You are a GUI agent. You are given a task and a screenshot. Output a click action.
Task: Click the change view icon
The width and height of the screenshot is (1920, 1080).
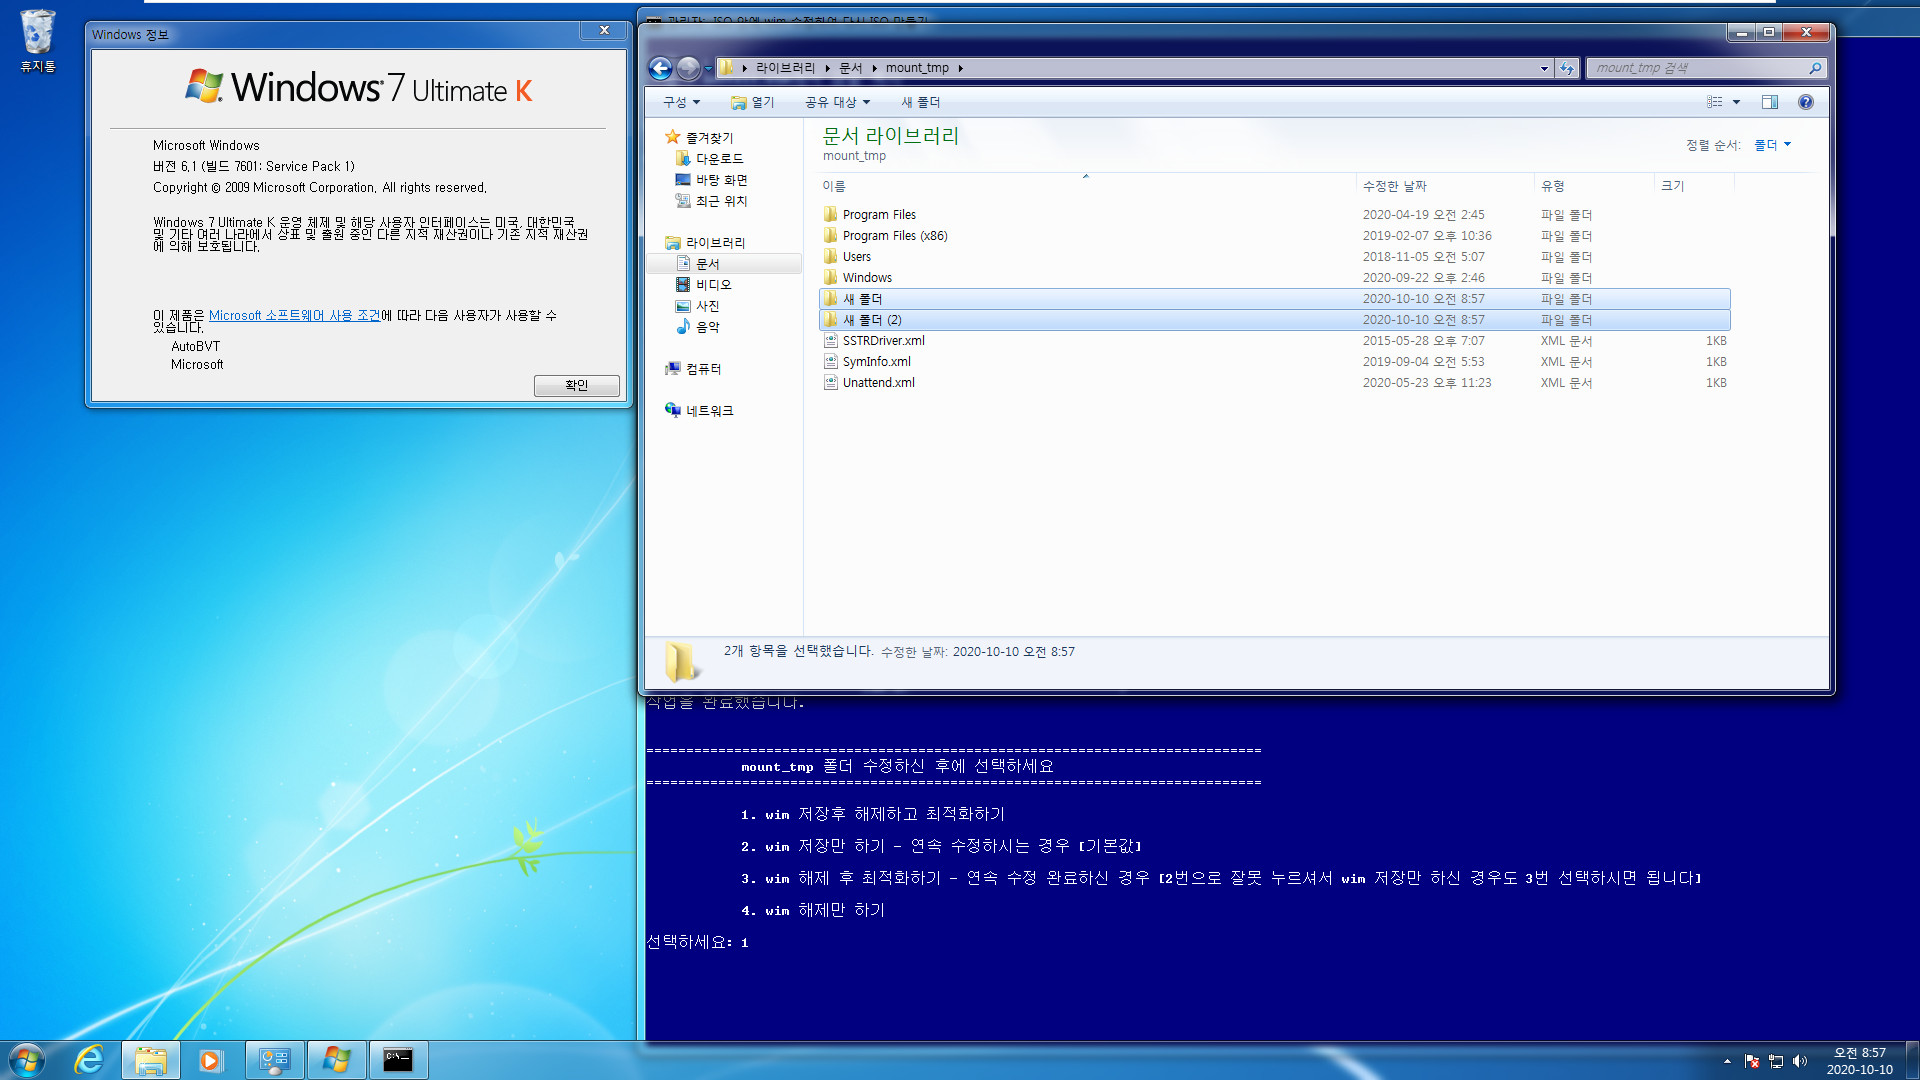coord(1715,102)
